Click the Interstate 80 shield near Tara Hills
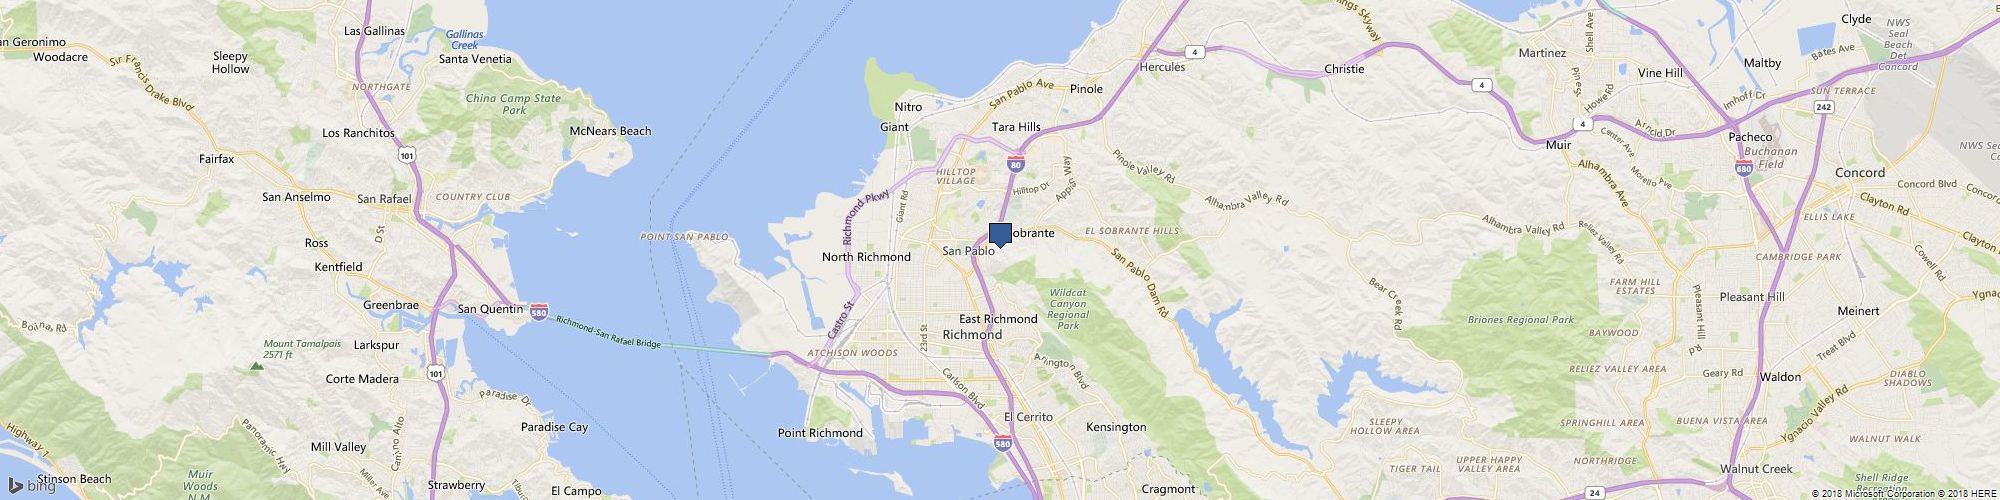This screenshot has width=2000, height=500. pos(1016,162)
